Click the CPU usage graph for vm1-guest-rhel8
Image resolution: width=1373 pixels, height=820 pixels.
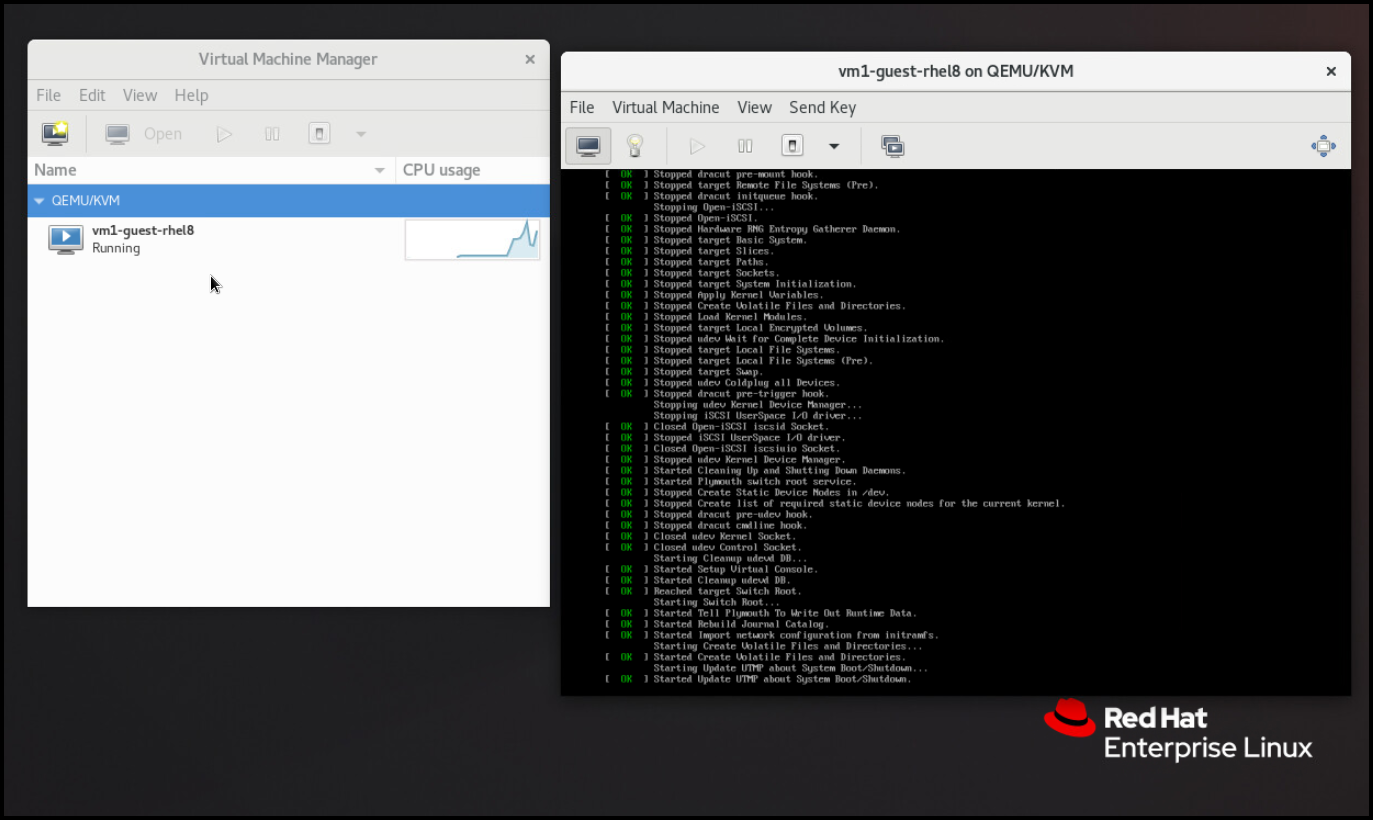(472, 240)
